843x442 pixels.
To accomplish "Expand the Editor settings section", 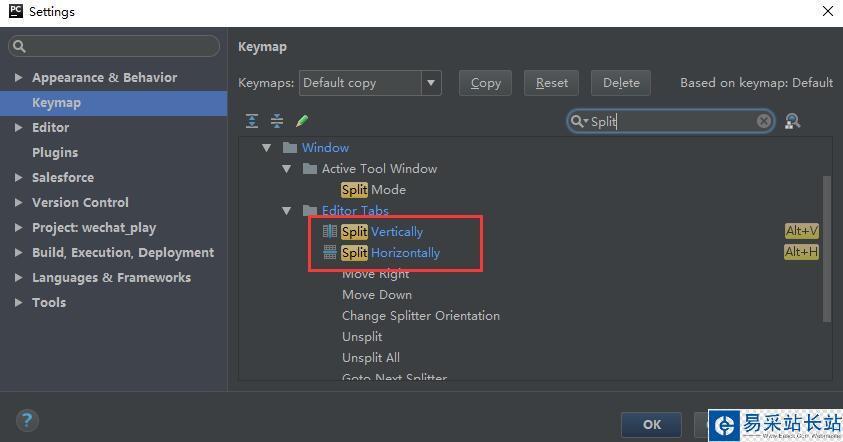I will [x=18, y=127].
